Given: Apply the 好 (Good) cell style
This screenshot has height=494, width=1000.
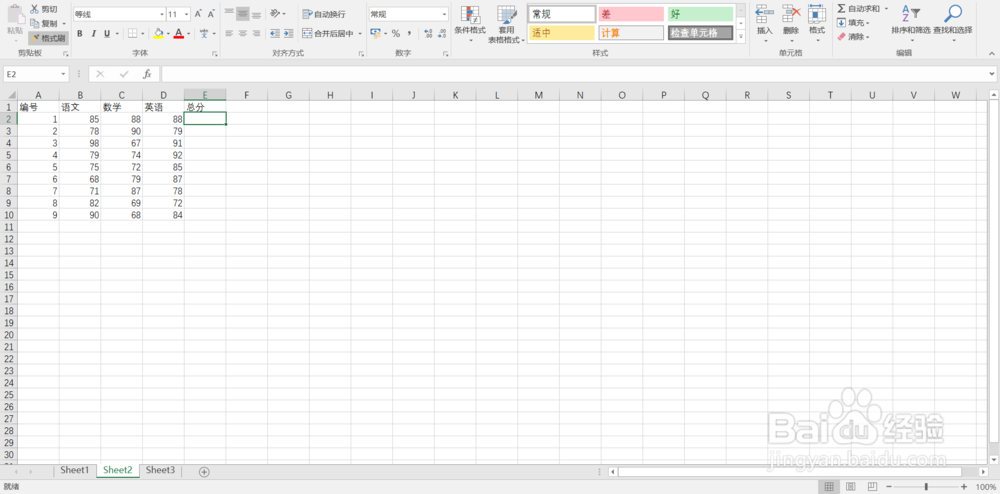Looking at the screenshot, I should 700,14.
